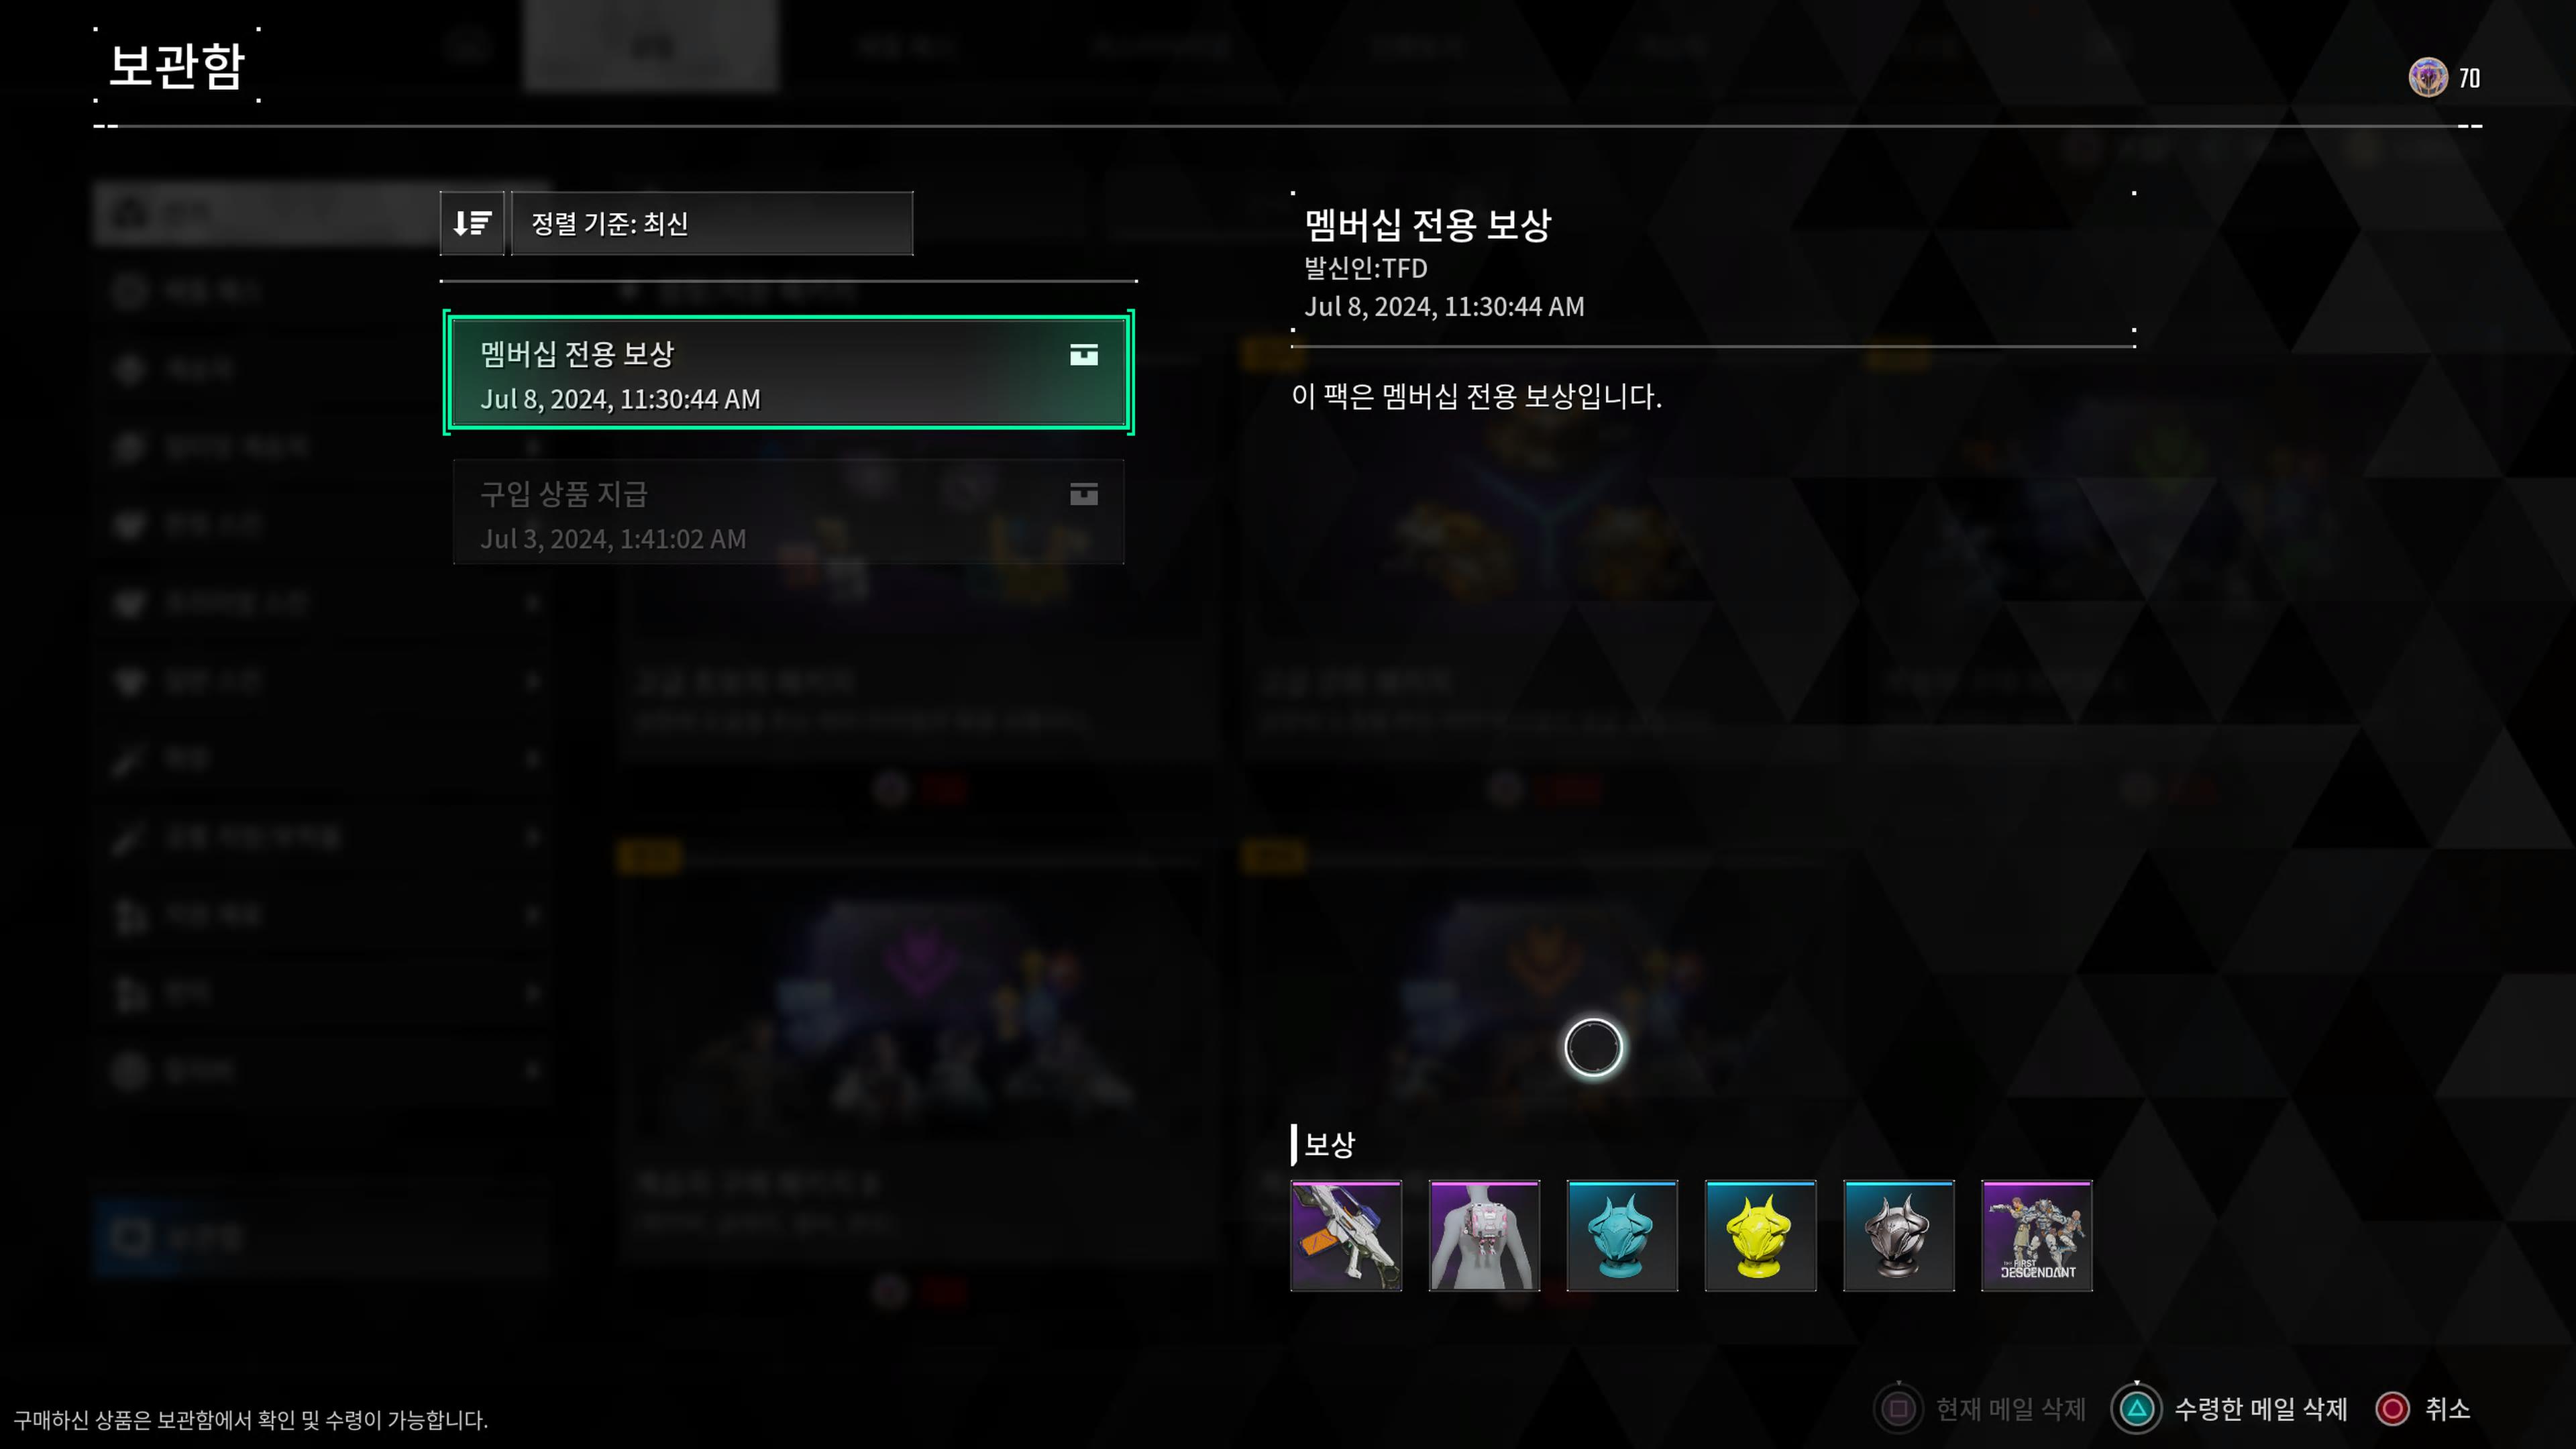Screen dimensions: 2576x1449
Task: Toggle the sort order arrow icon
Action: pos(472,223)
